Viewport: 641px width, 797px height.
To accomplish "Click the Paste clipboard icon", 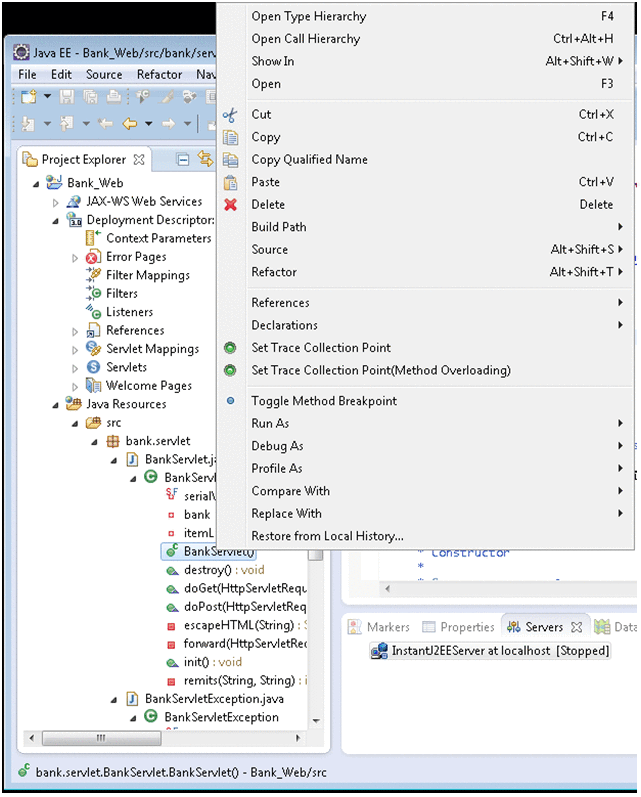I will (x=230, y=182).
